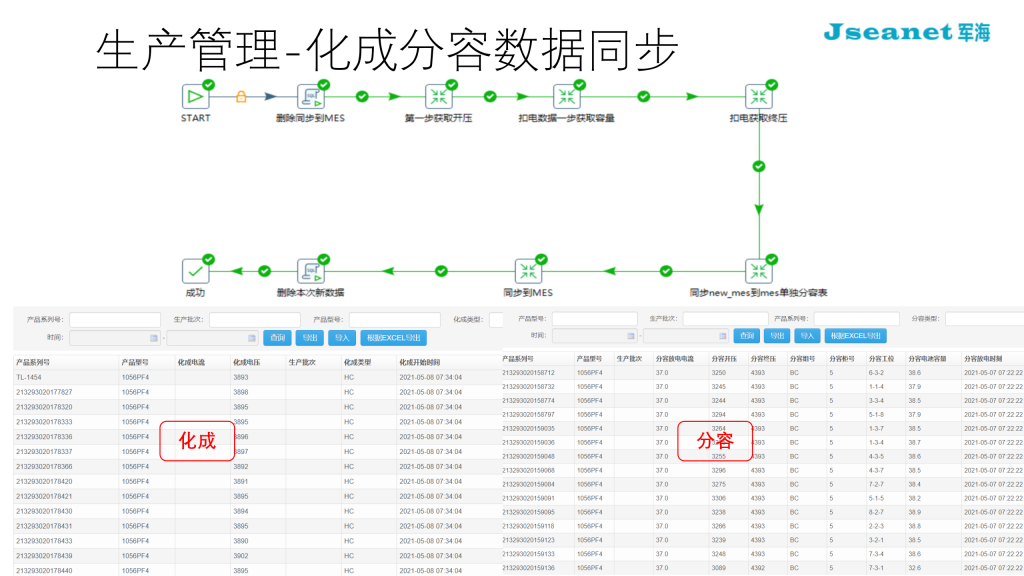Viewport: 1024px width, 576px height.
Task: Click the 第一步获取开压 transformation node
Action: (x=438, y=97)
